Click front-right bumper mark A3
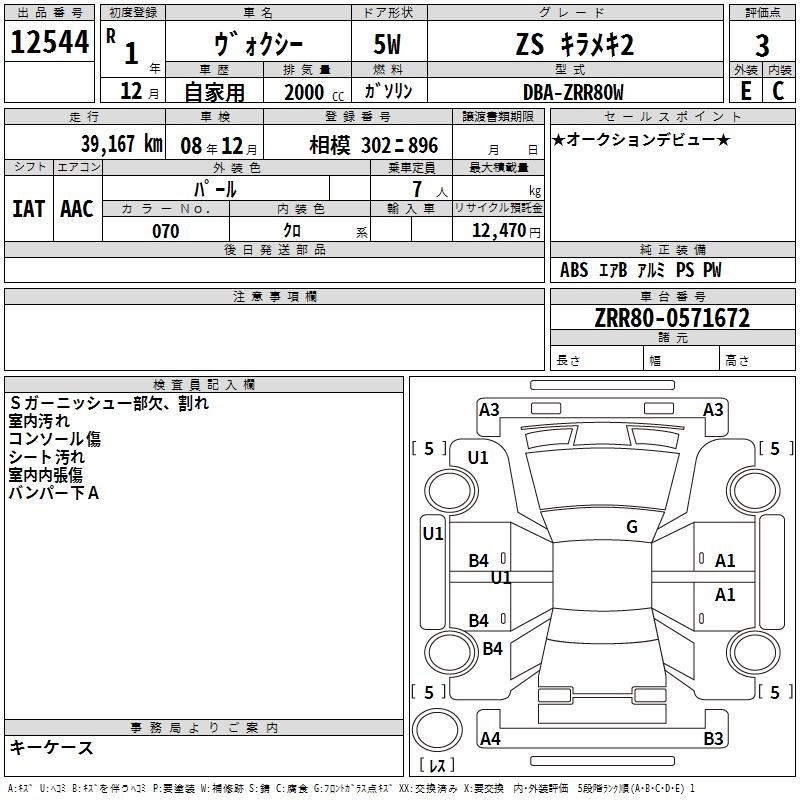This screenshot has width=800, height=800. (713, 410)
